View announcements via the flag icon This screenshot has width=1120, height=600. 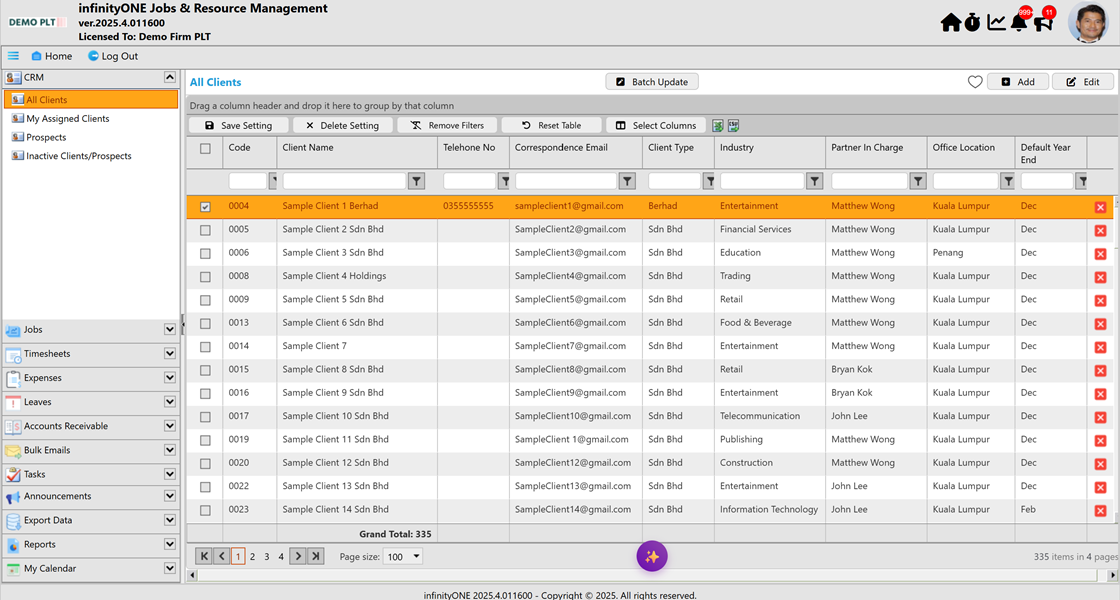pyautogui.click(x=1044, y=21)
